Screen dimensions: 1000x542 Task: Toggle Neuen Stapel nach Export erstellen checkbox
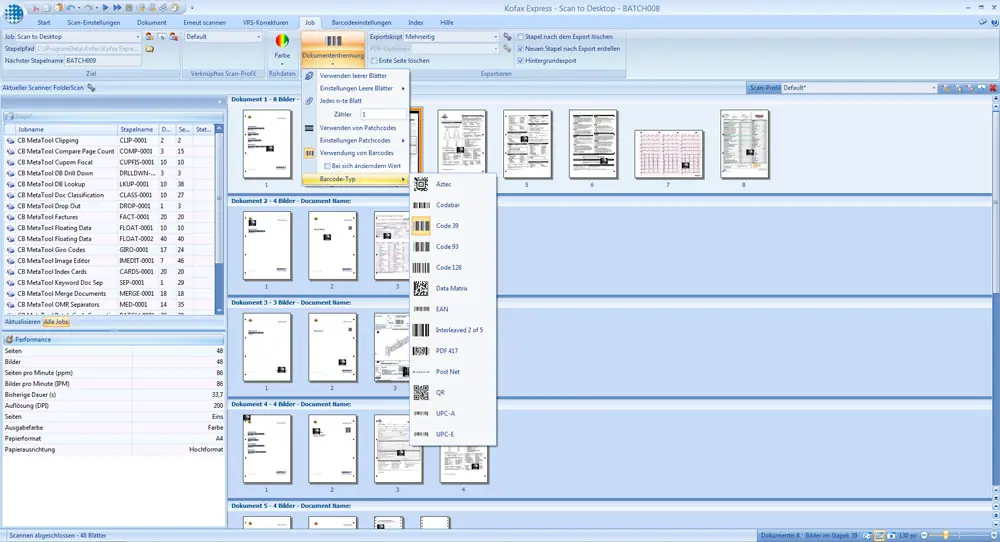(520, 48)
